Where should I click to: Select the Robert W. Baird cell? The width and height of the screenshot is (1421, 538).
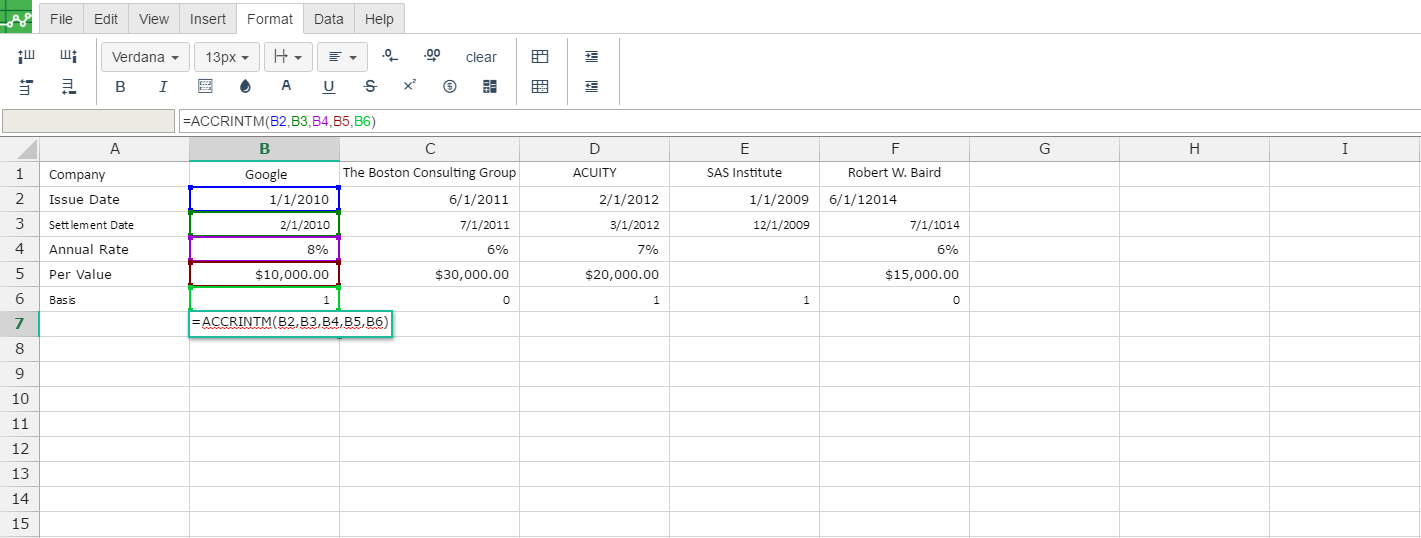[x=894, y=174]
